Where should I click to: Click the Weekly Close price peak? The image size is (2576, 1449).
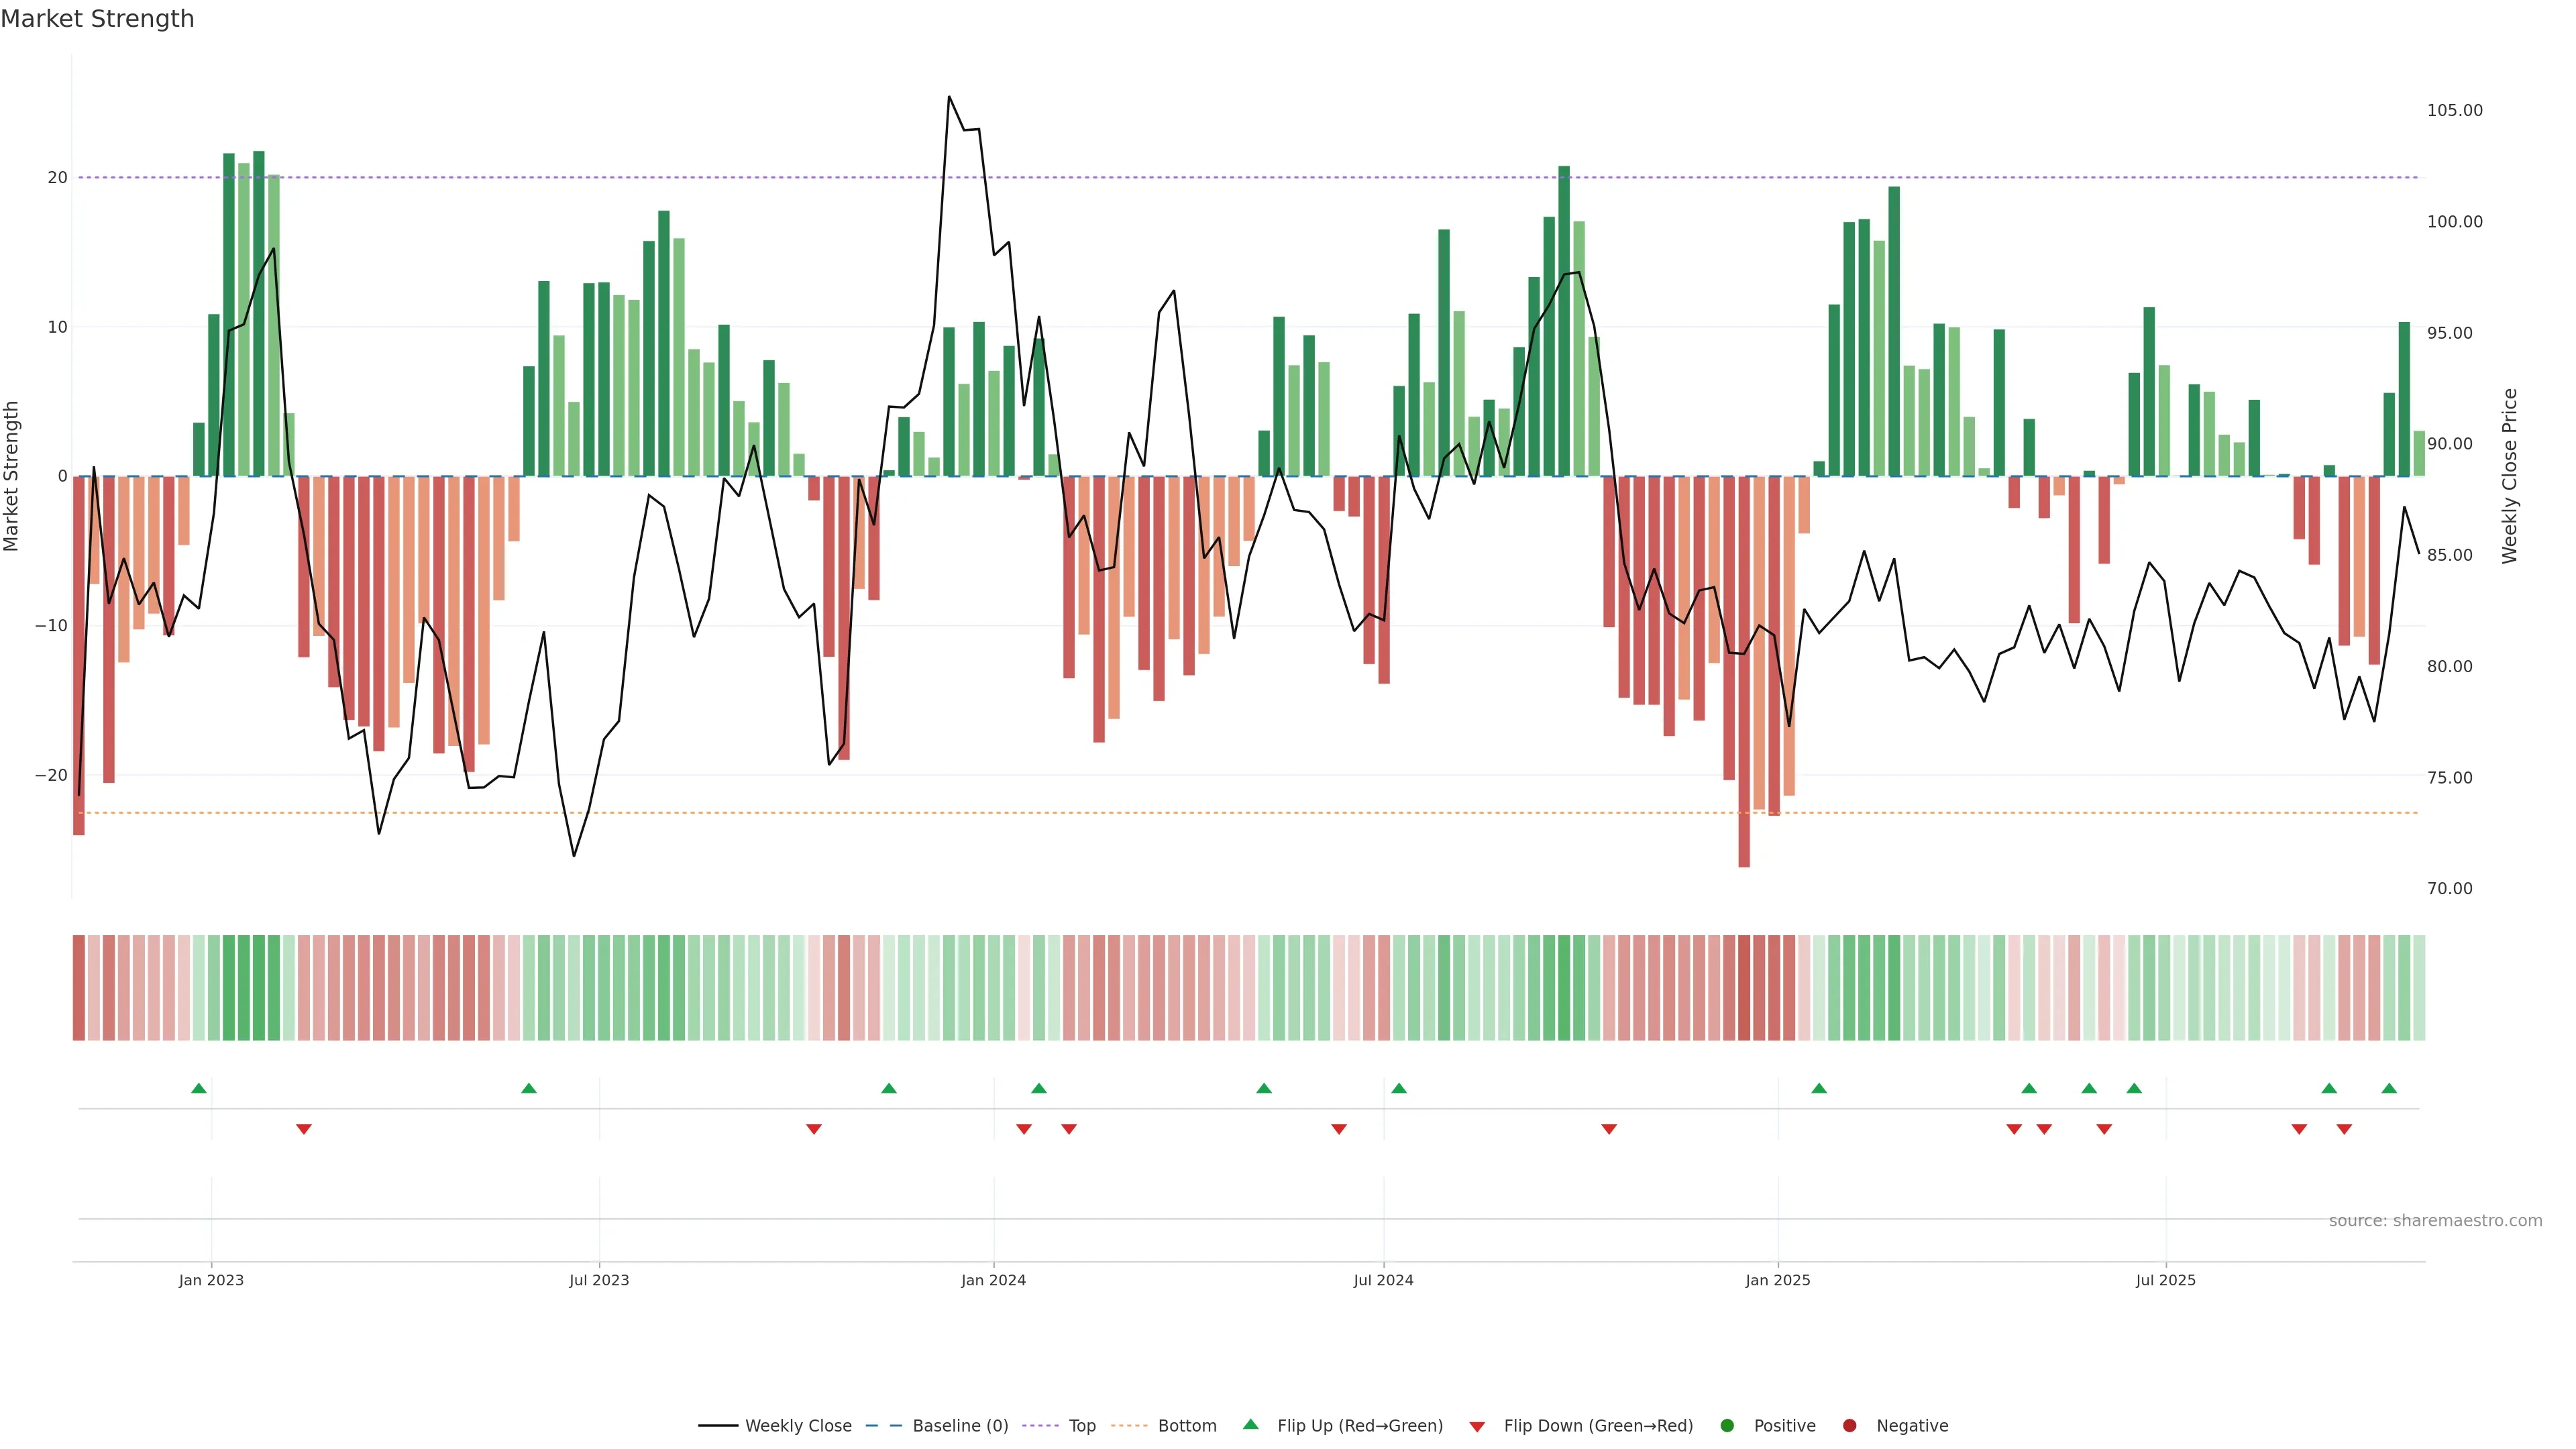(949, 98)
